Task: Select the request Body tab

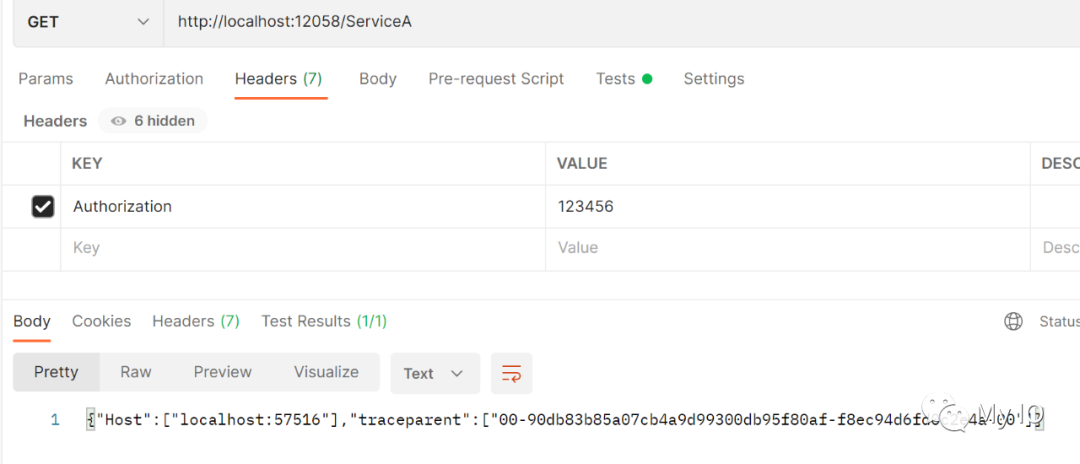Action: pos(377,79)
